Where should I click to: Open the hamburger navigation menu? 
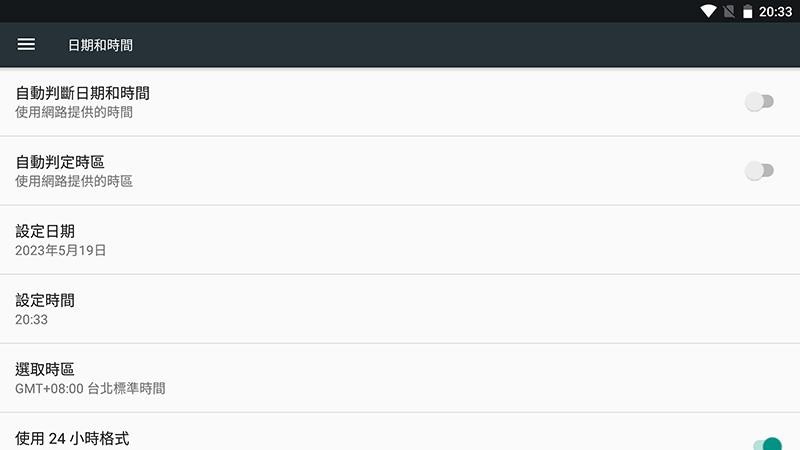26,44
